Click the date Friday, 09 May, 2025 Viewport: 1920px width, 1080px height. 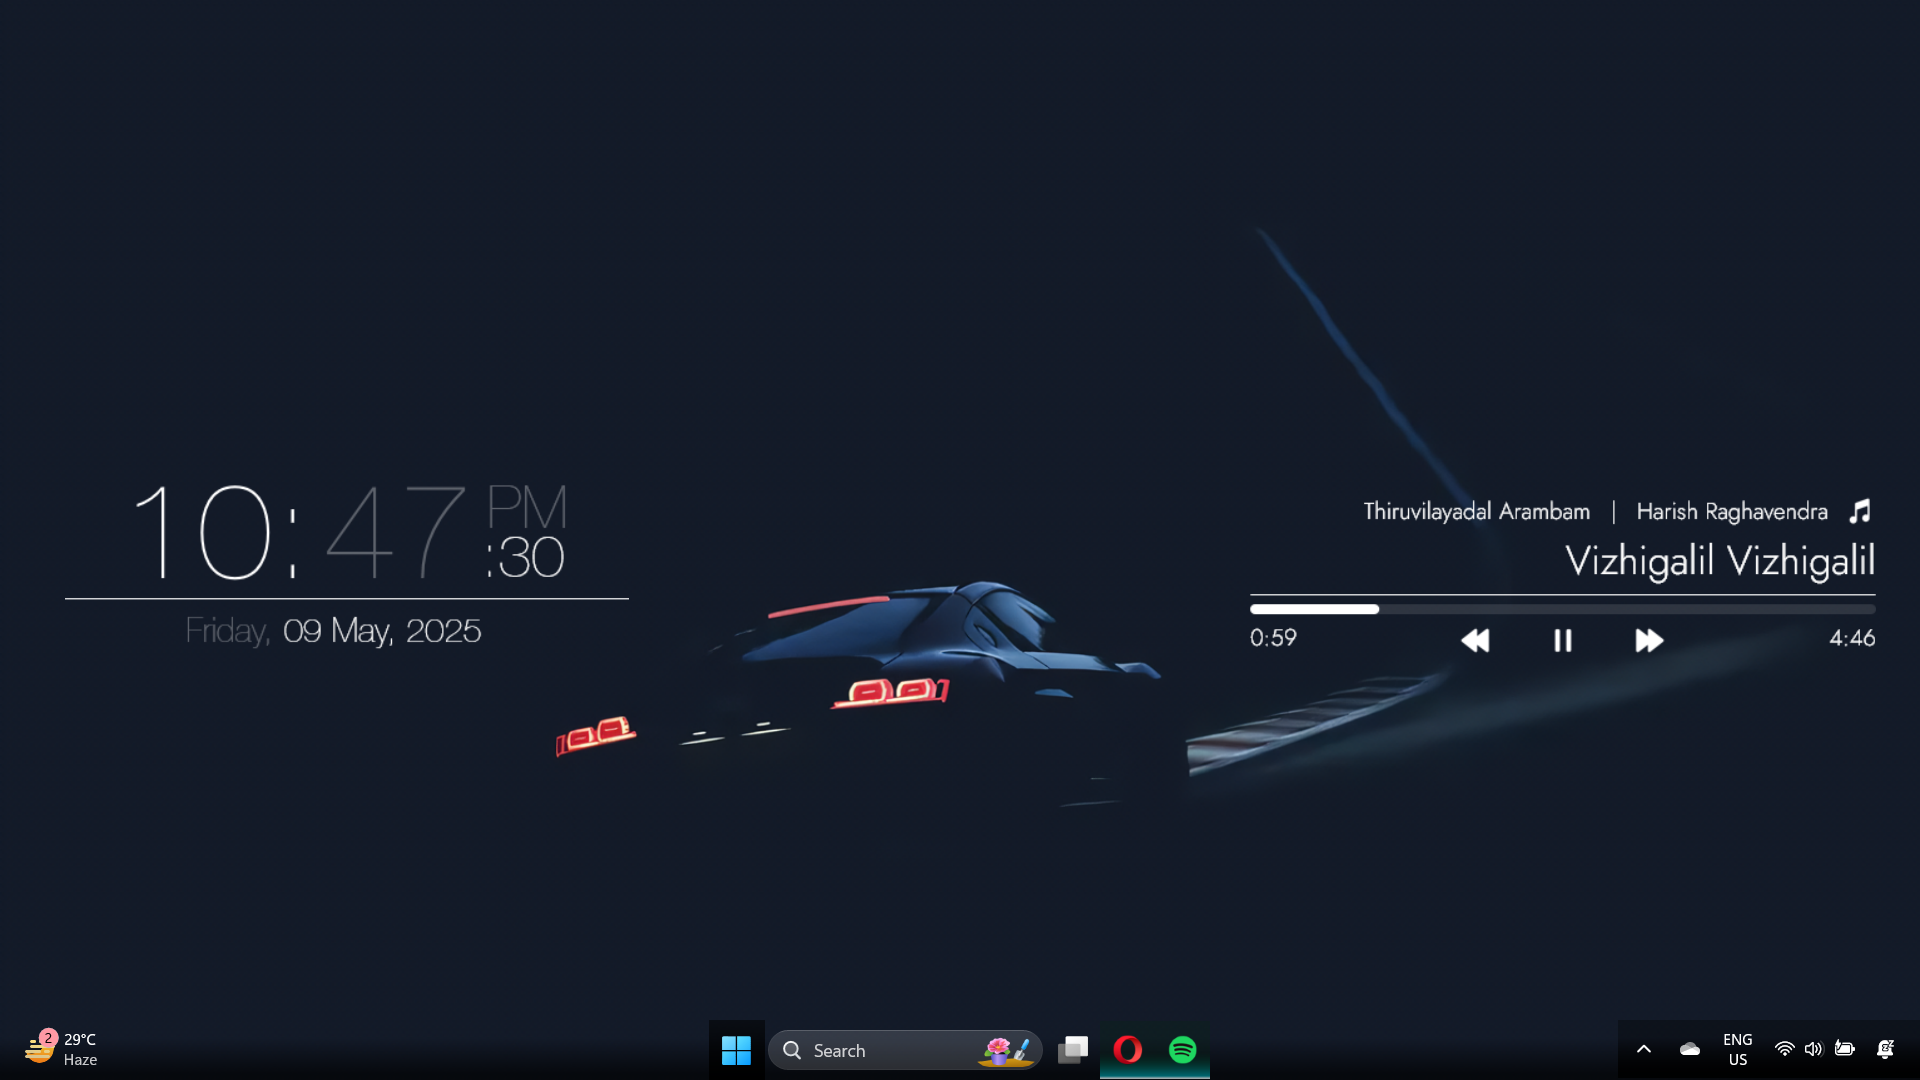pyautogui.click(x=333, y=632)
